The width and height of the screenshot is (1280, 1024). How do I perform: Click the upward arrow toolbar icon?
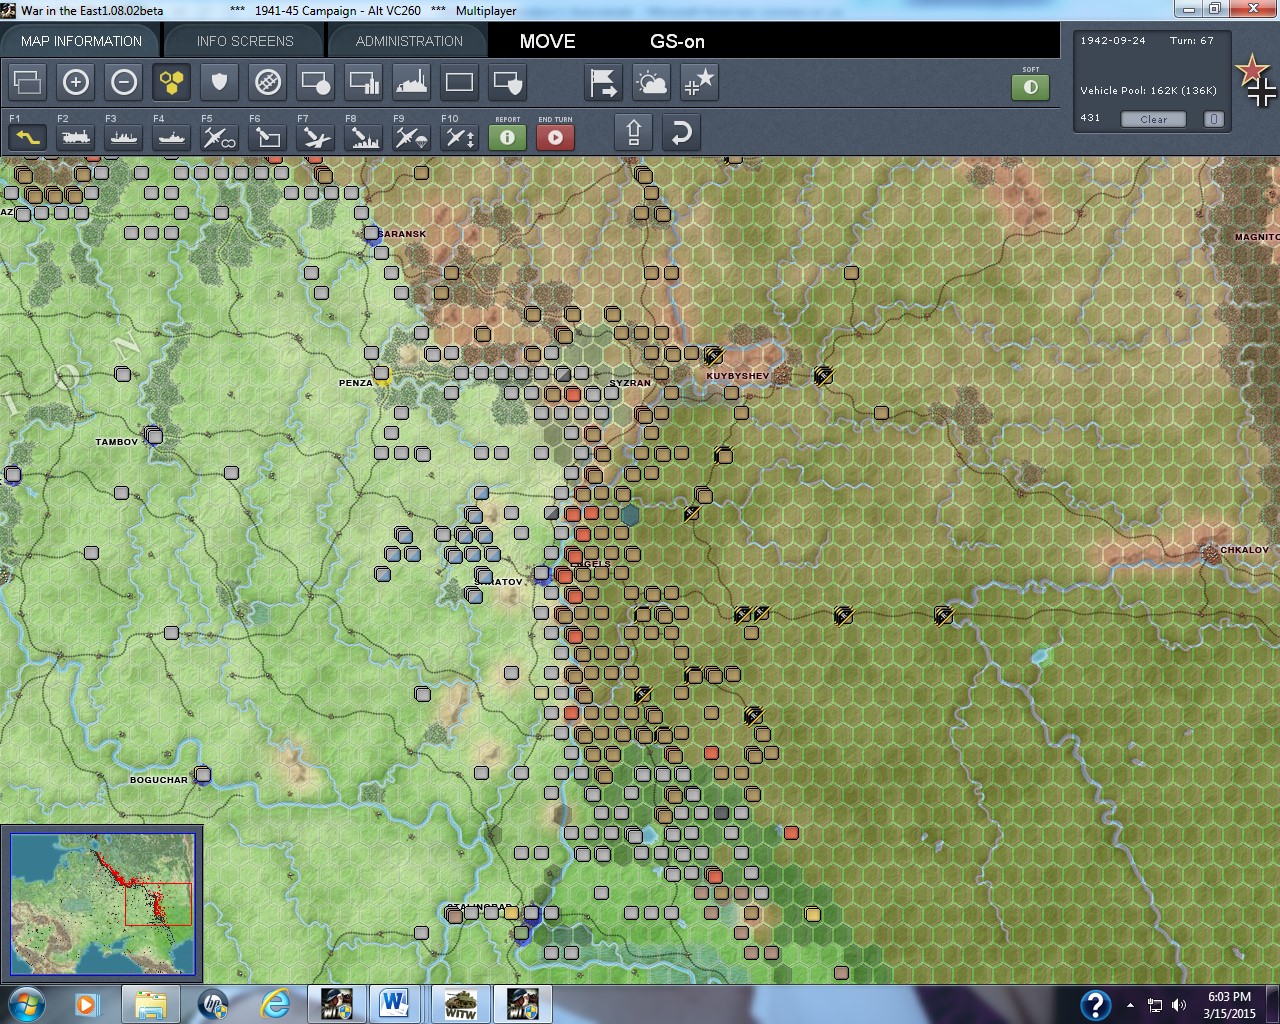(x=633, y=133)
